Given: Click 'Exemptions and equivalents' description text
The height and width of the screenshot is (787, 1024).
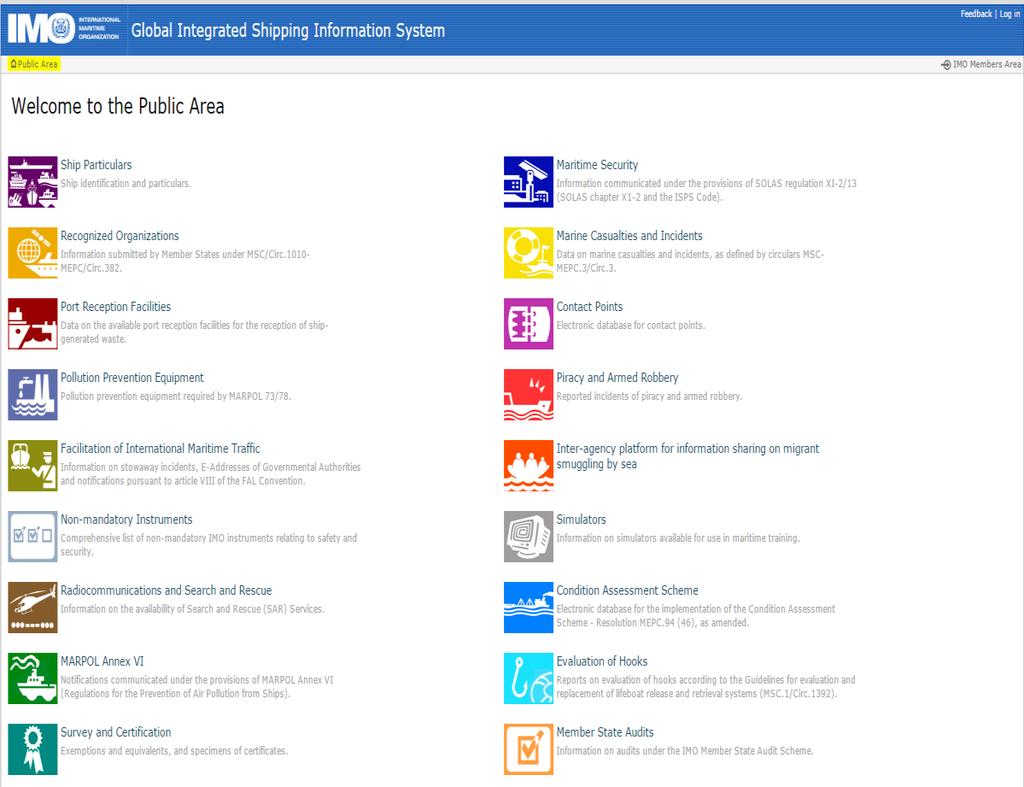Looking at the screenshot, I should [x=174, y=751].
